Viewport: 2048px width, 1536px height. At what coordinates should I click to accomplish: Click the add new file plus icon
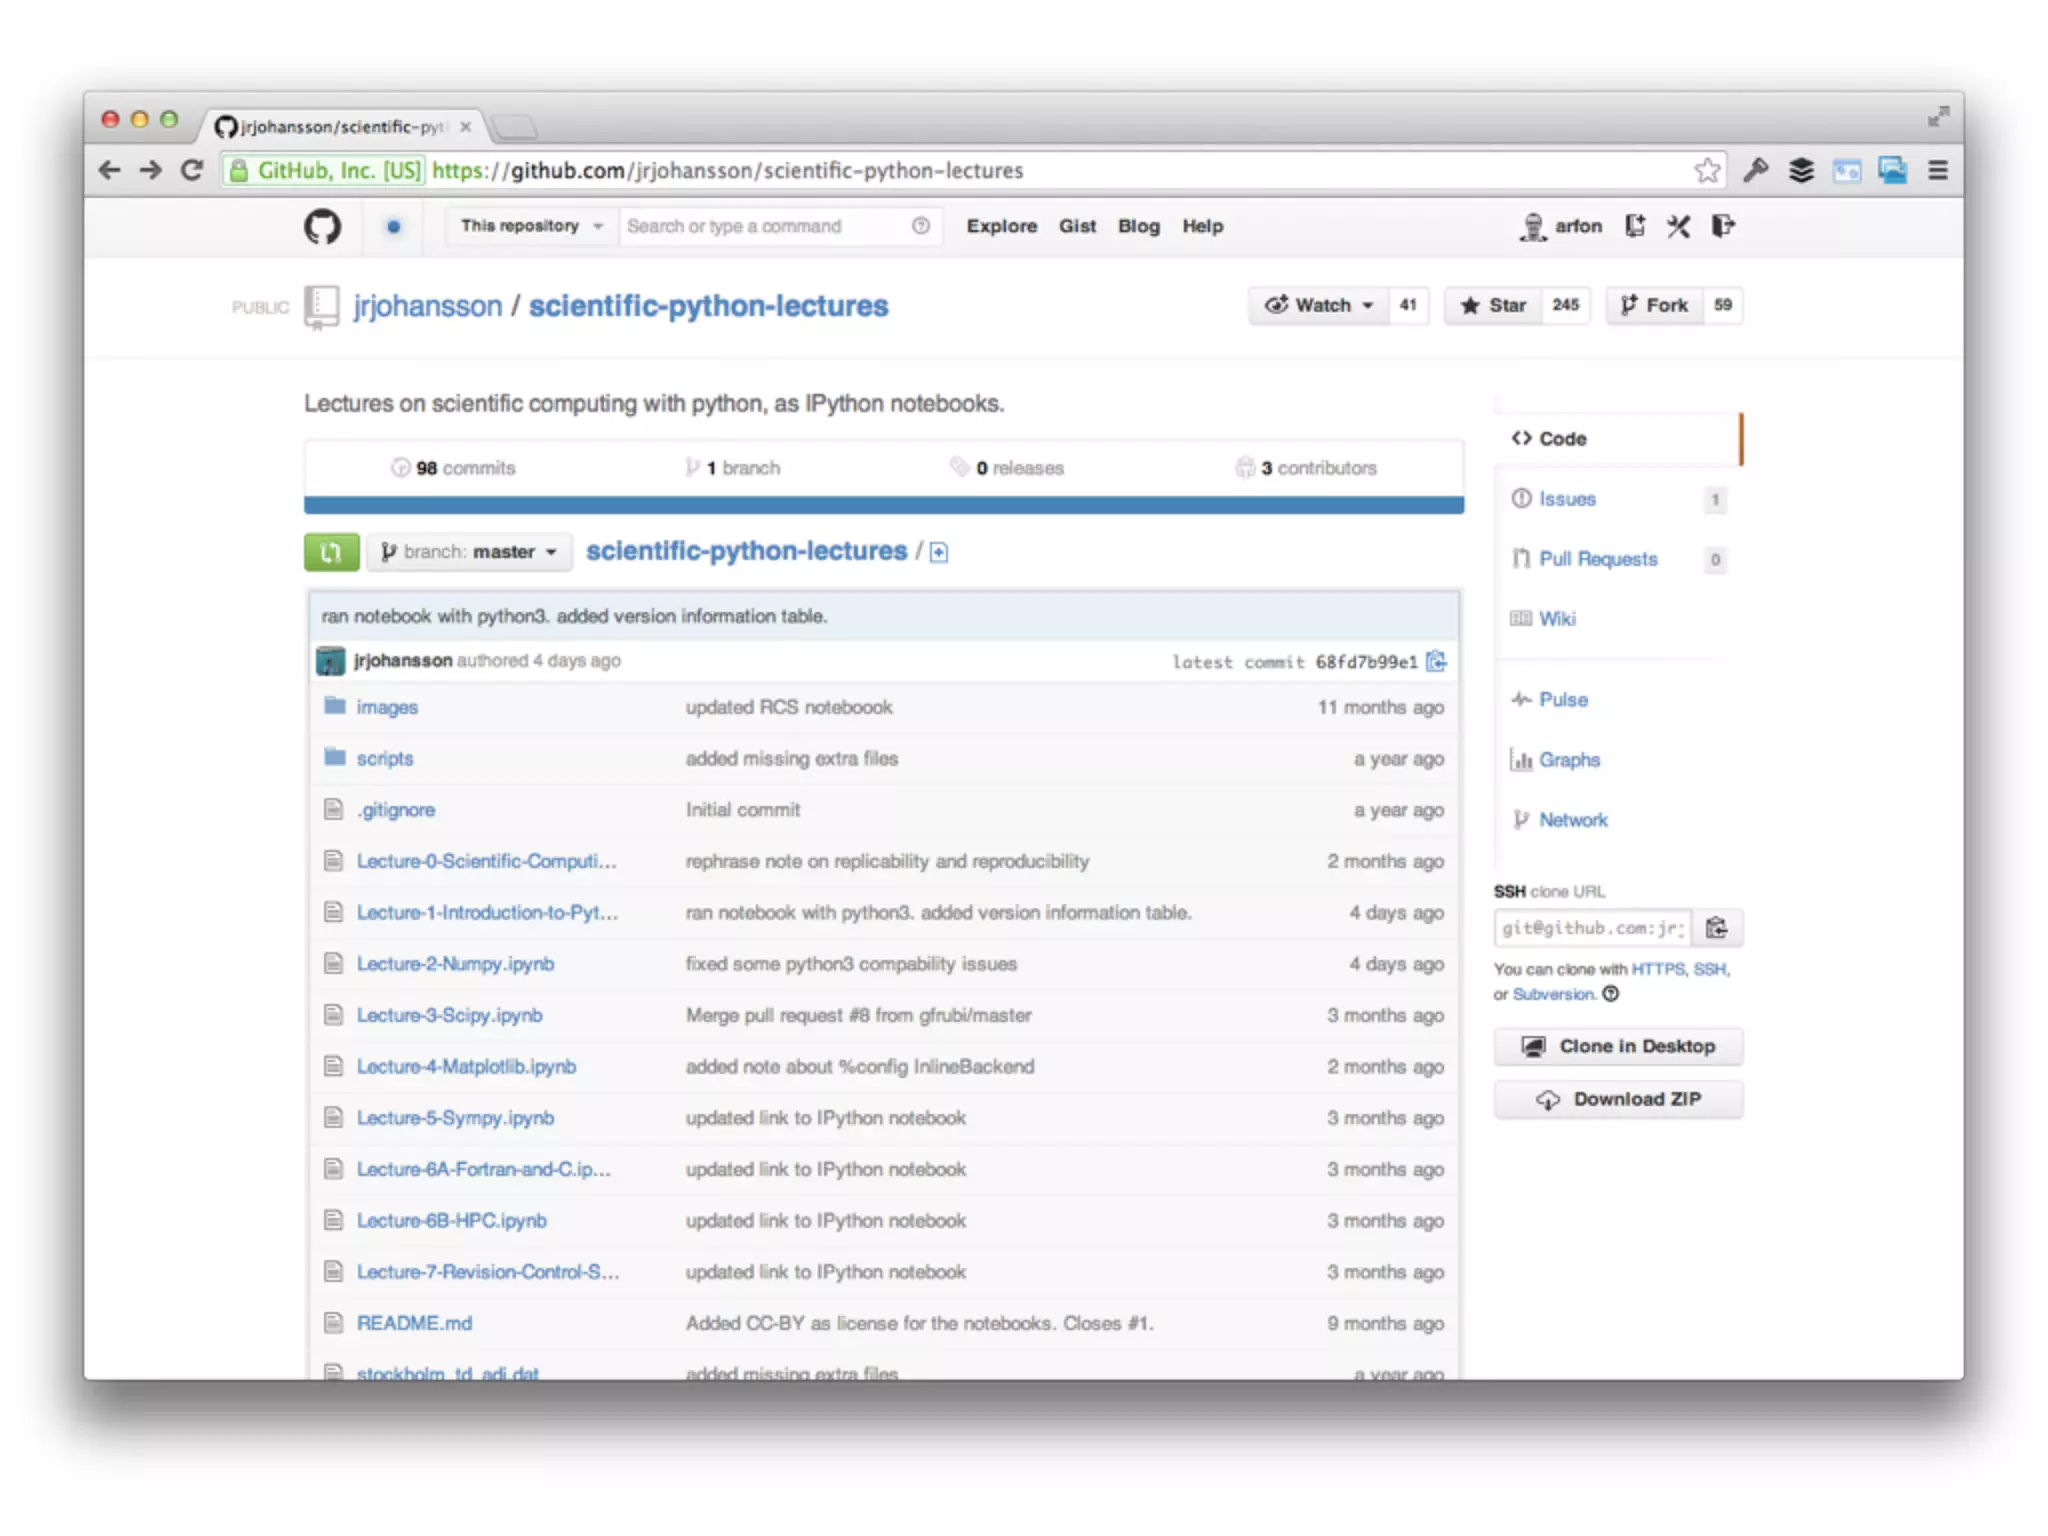point(938,552)
